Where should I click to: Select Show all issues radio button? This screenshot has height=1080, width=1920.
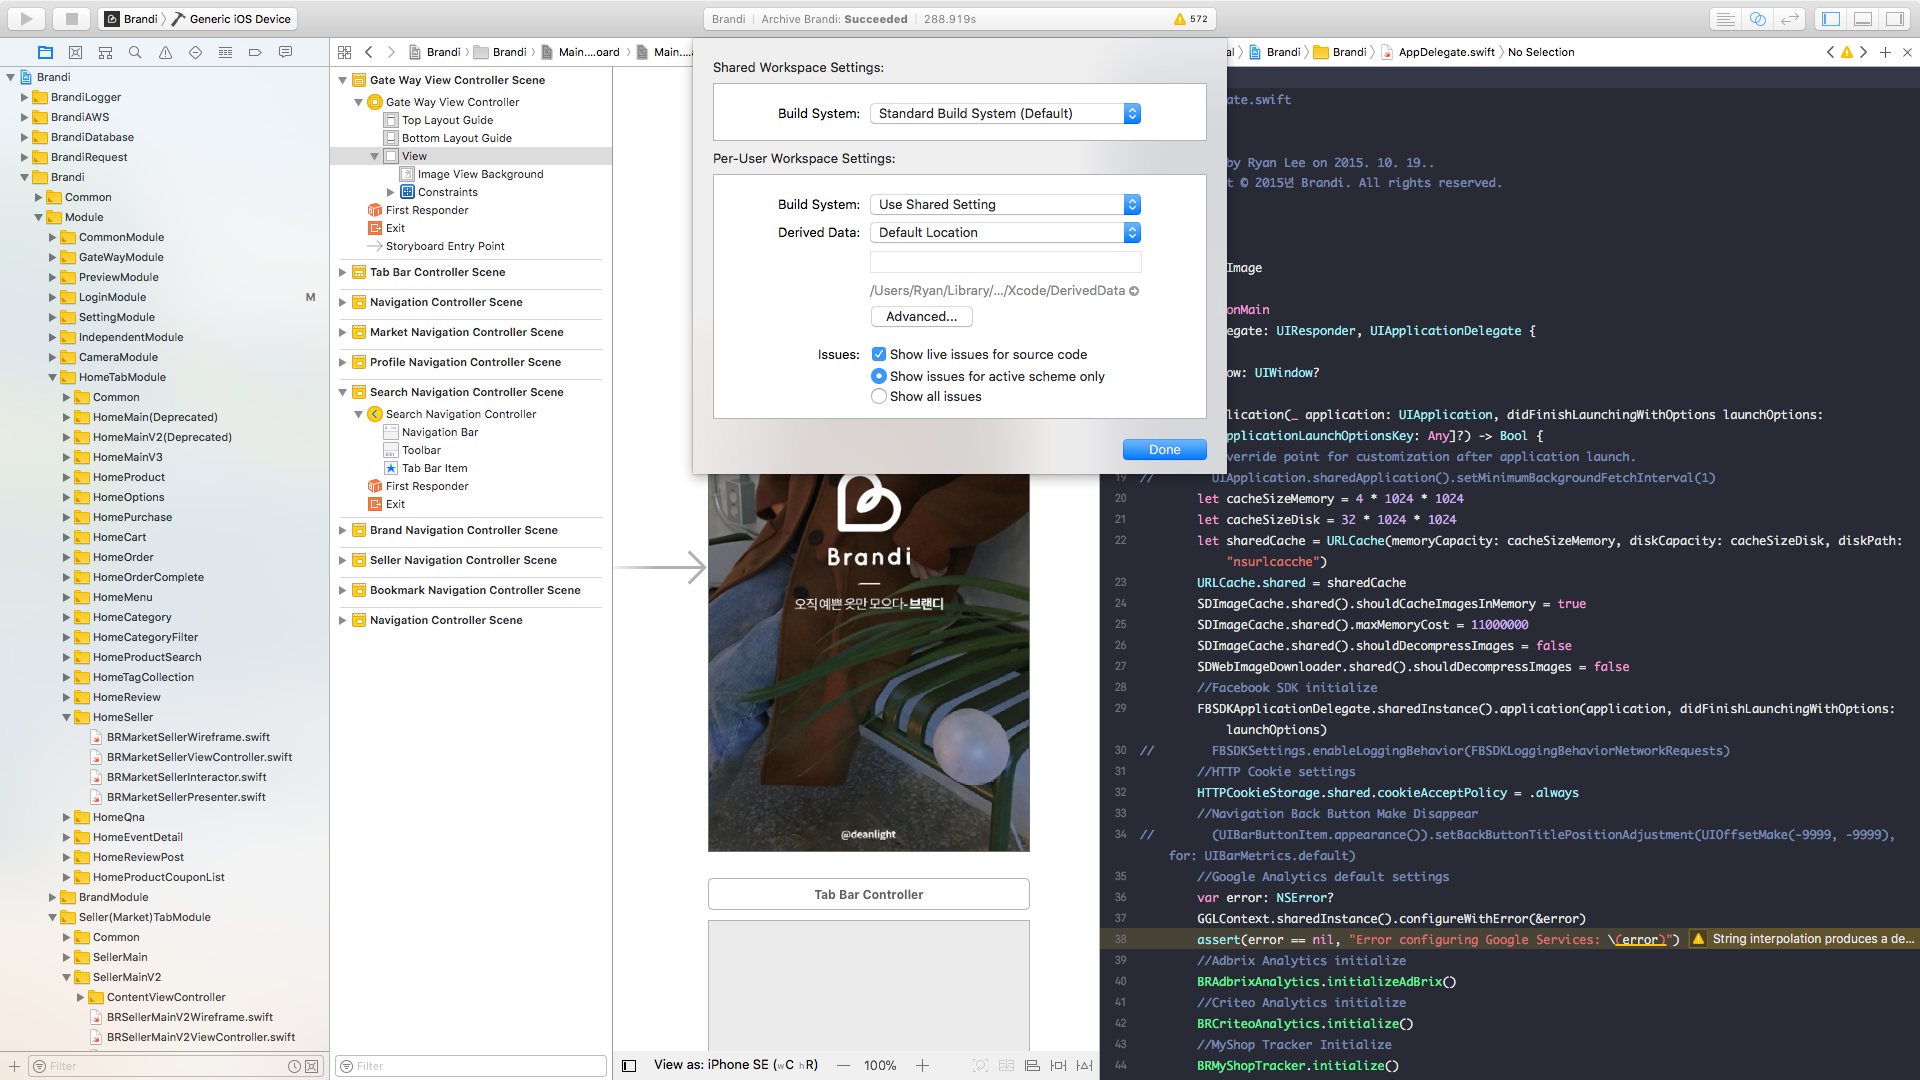(x=879, y=397)
